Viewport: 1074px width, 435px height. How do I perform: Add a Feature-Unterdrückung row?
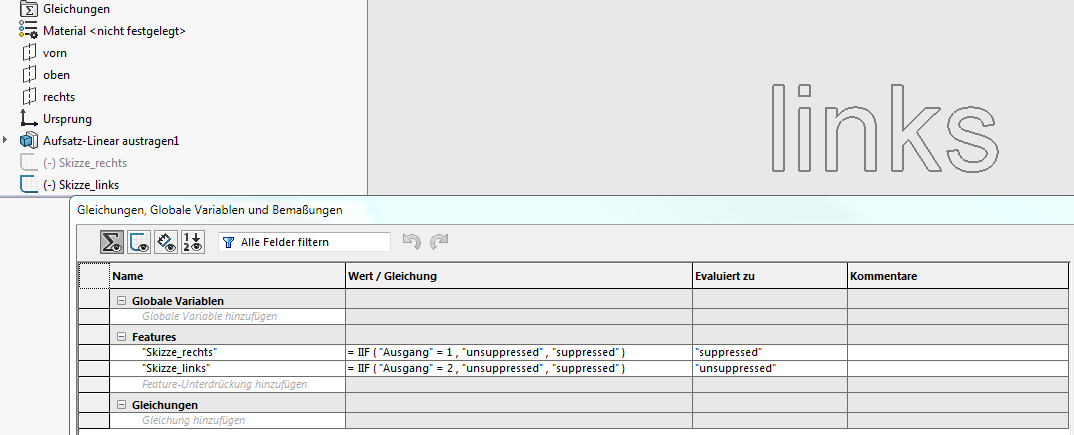click(224, 384)
